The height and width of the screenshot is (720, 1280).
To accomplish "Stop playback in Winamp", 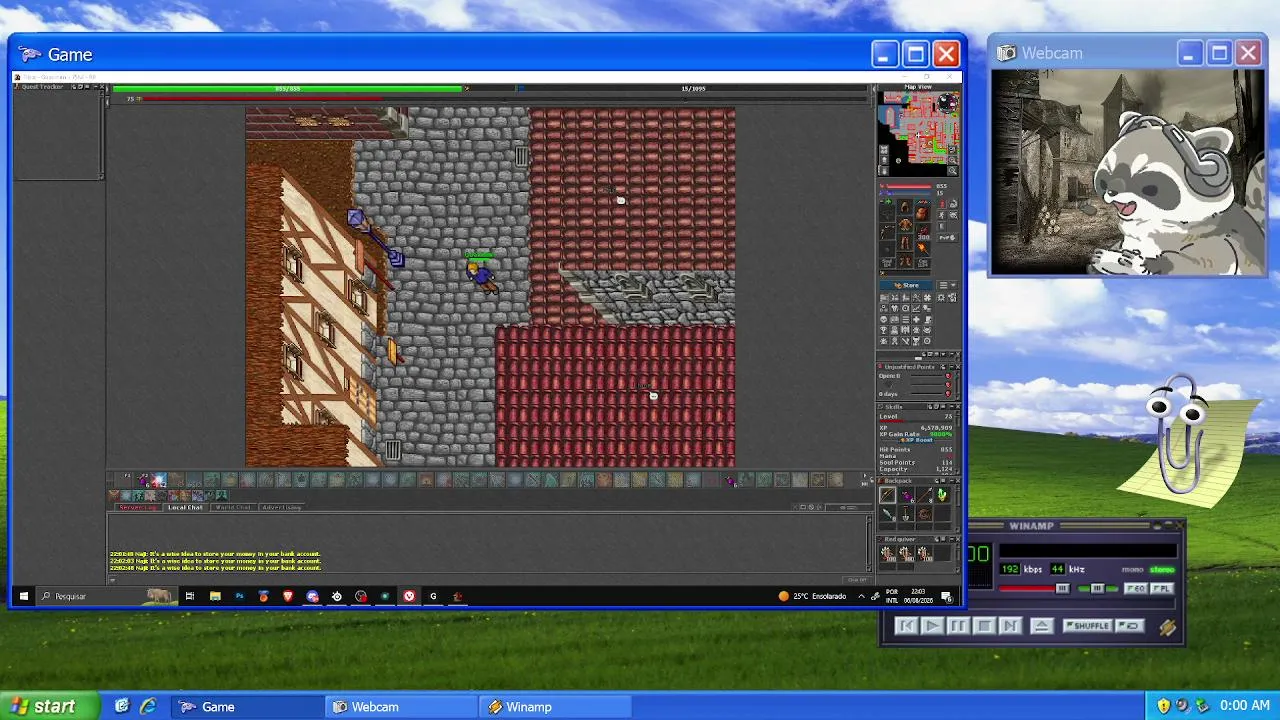I will [983, 626].
